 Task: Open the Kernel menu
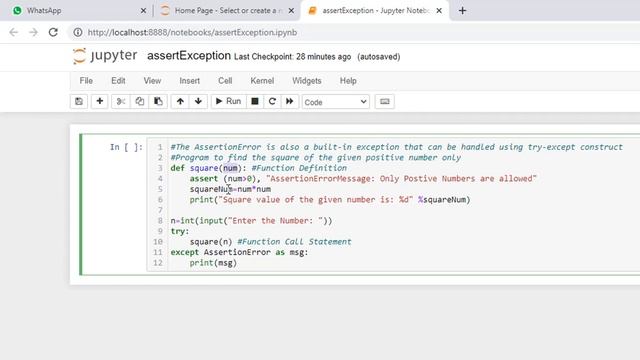tap(262, 81)
